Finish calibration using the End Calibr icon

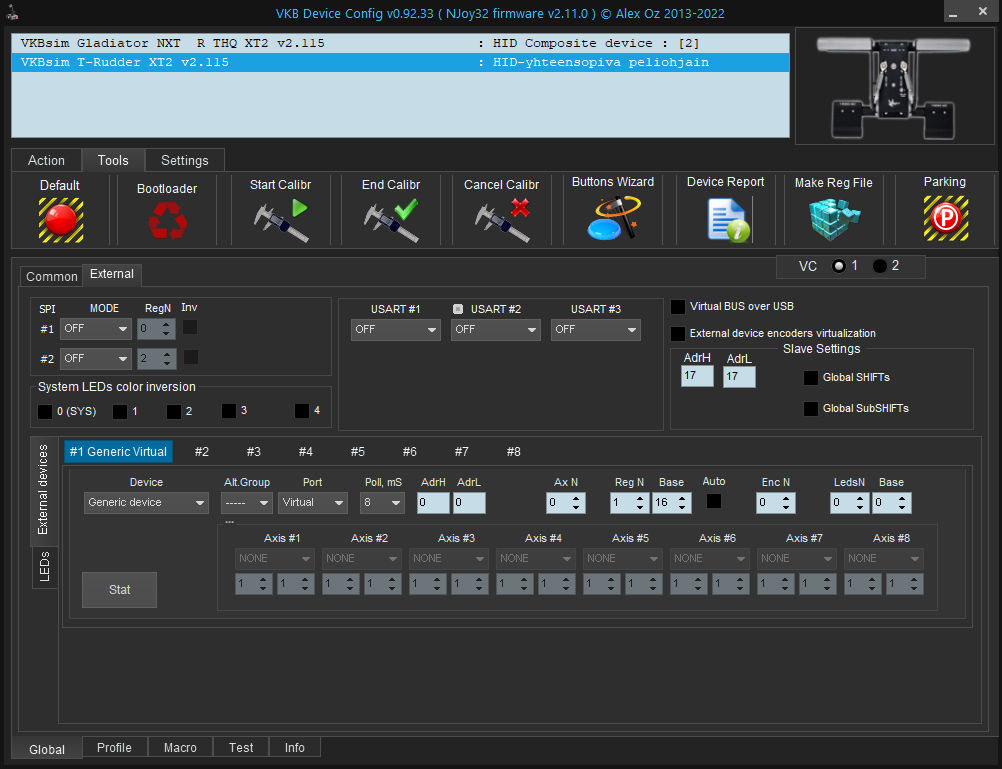pyautogui.click(x=391, y=220)
